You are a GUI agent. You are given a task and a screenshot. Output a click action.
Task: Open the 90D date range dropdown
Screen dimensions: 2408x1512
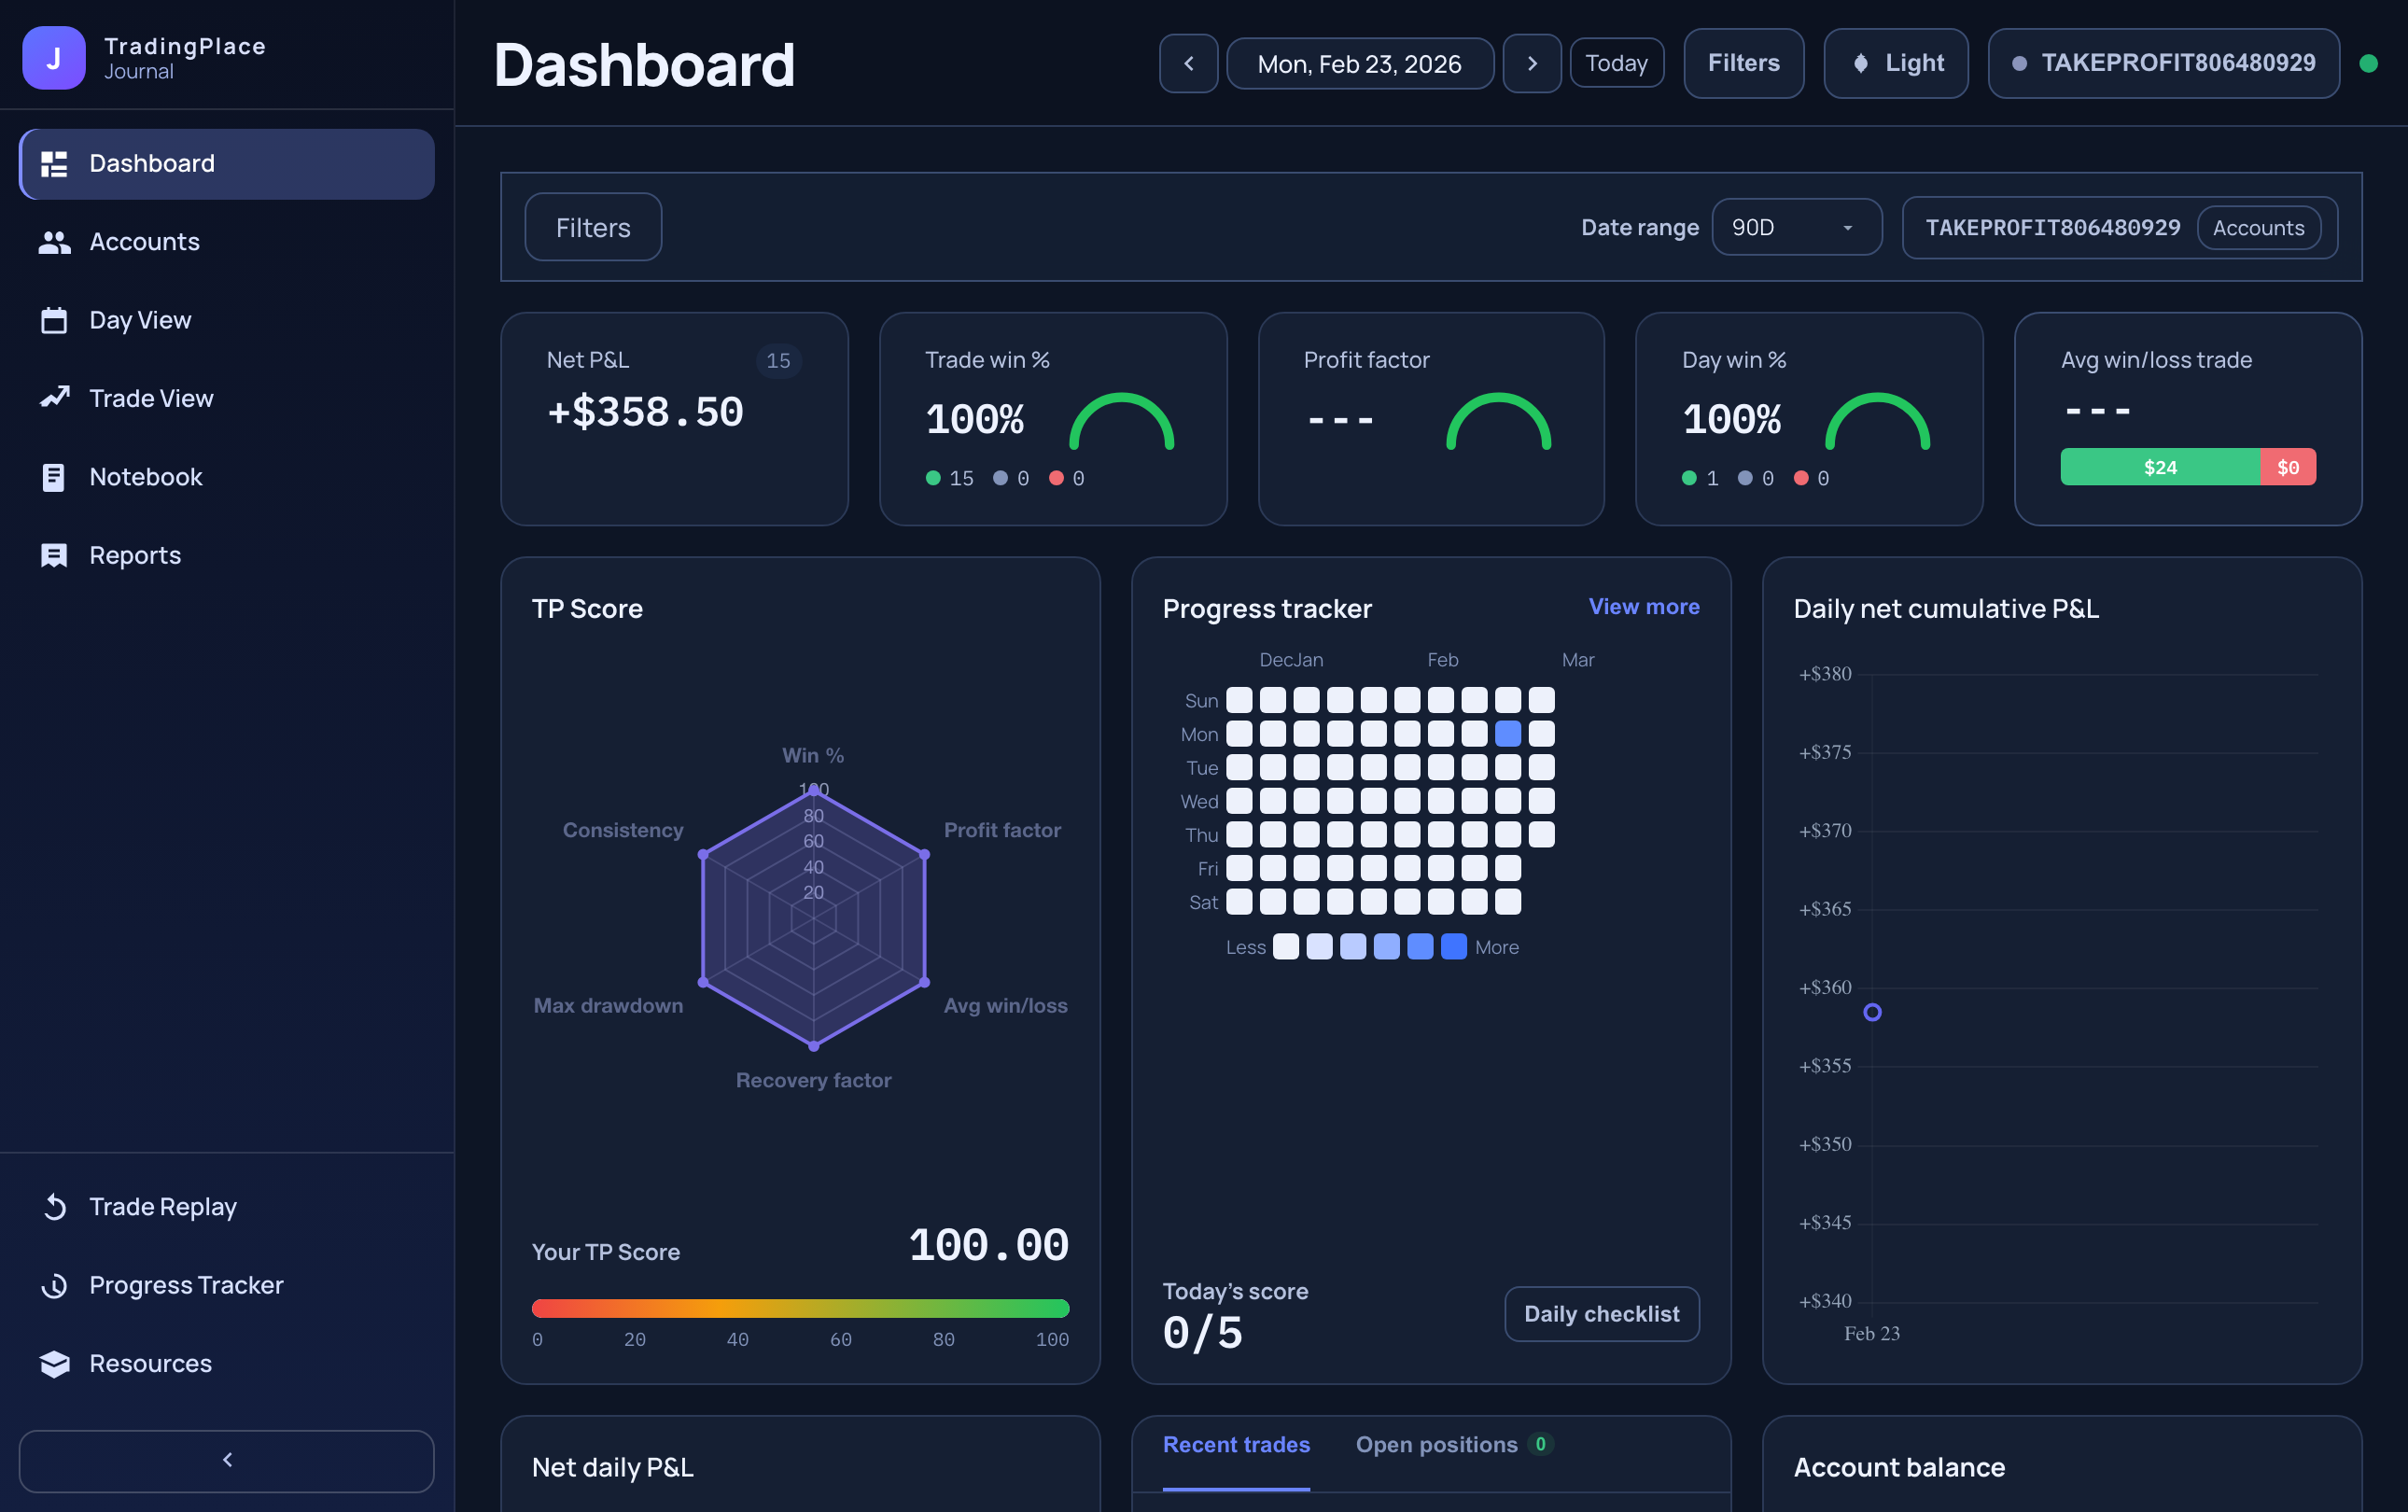1796,227
